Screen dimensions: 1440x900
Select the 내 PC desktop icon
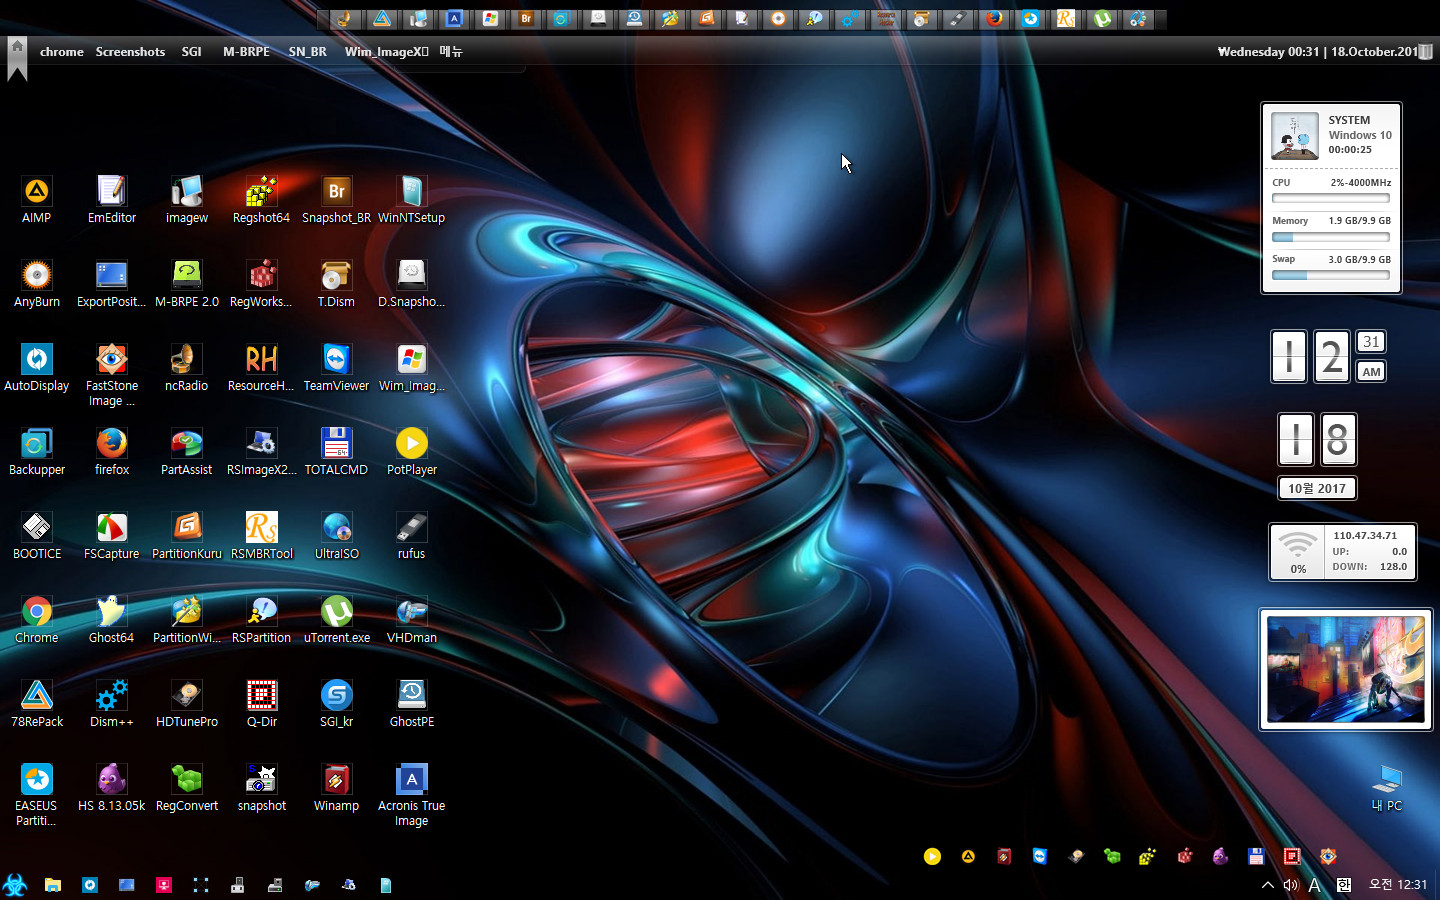(x=1387, y=787)
